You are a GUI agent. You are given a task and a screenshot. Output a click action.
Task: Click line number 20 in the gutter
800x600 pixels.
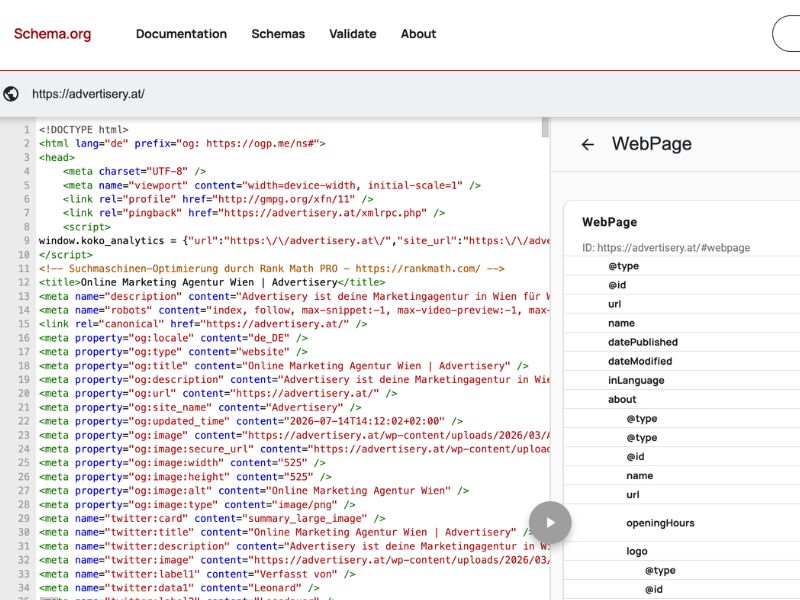[x=24, y=393]
